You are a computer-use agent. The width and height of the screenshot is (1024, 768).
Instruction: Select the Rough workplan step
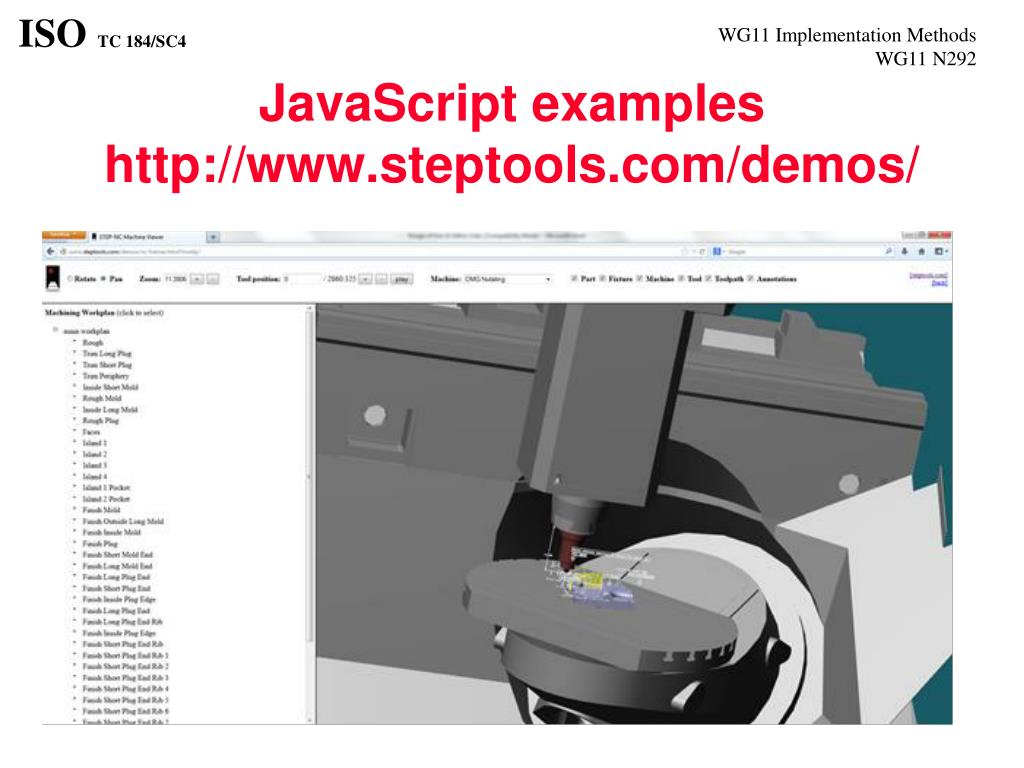click(x=93, y=342)
